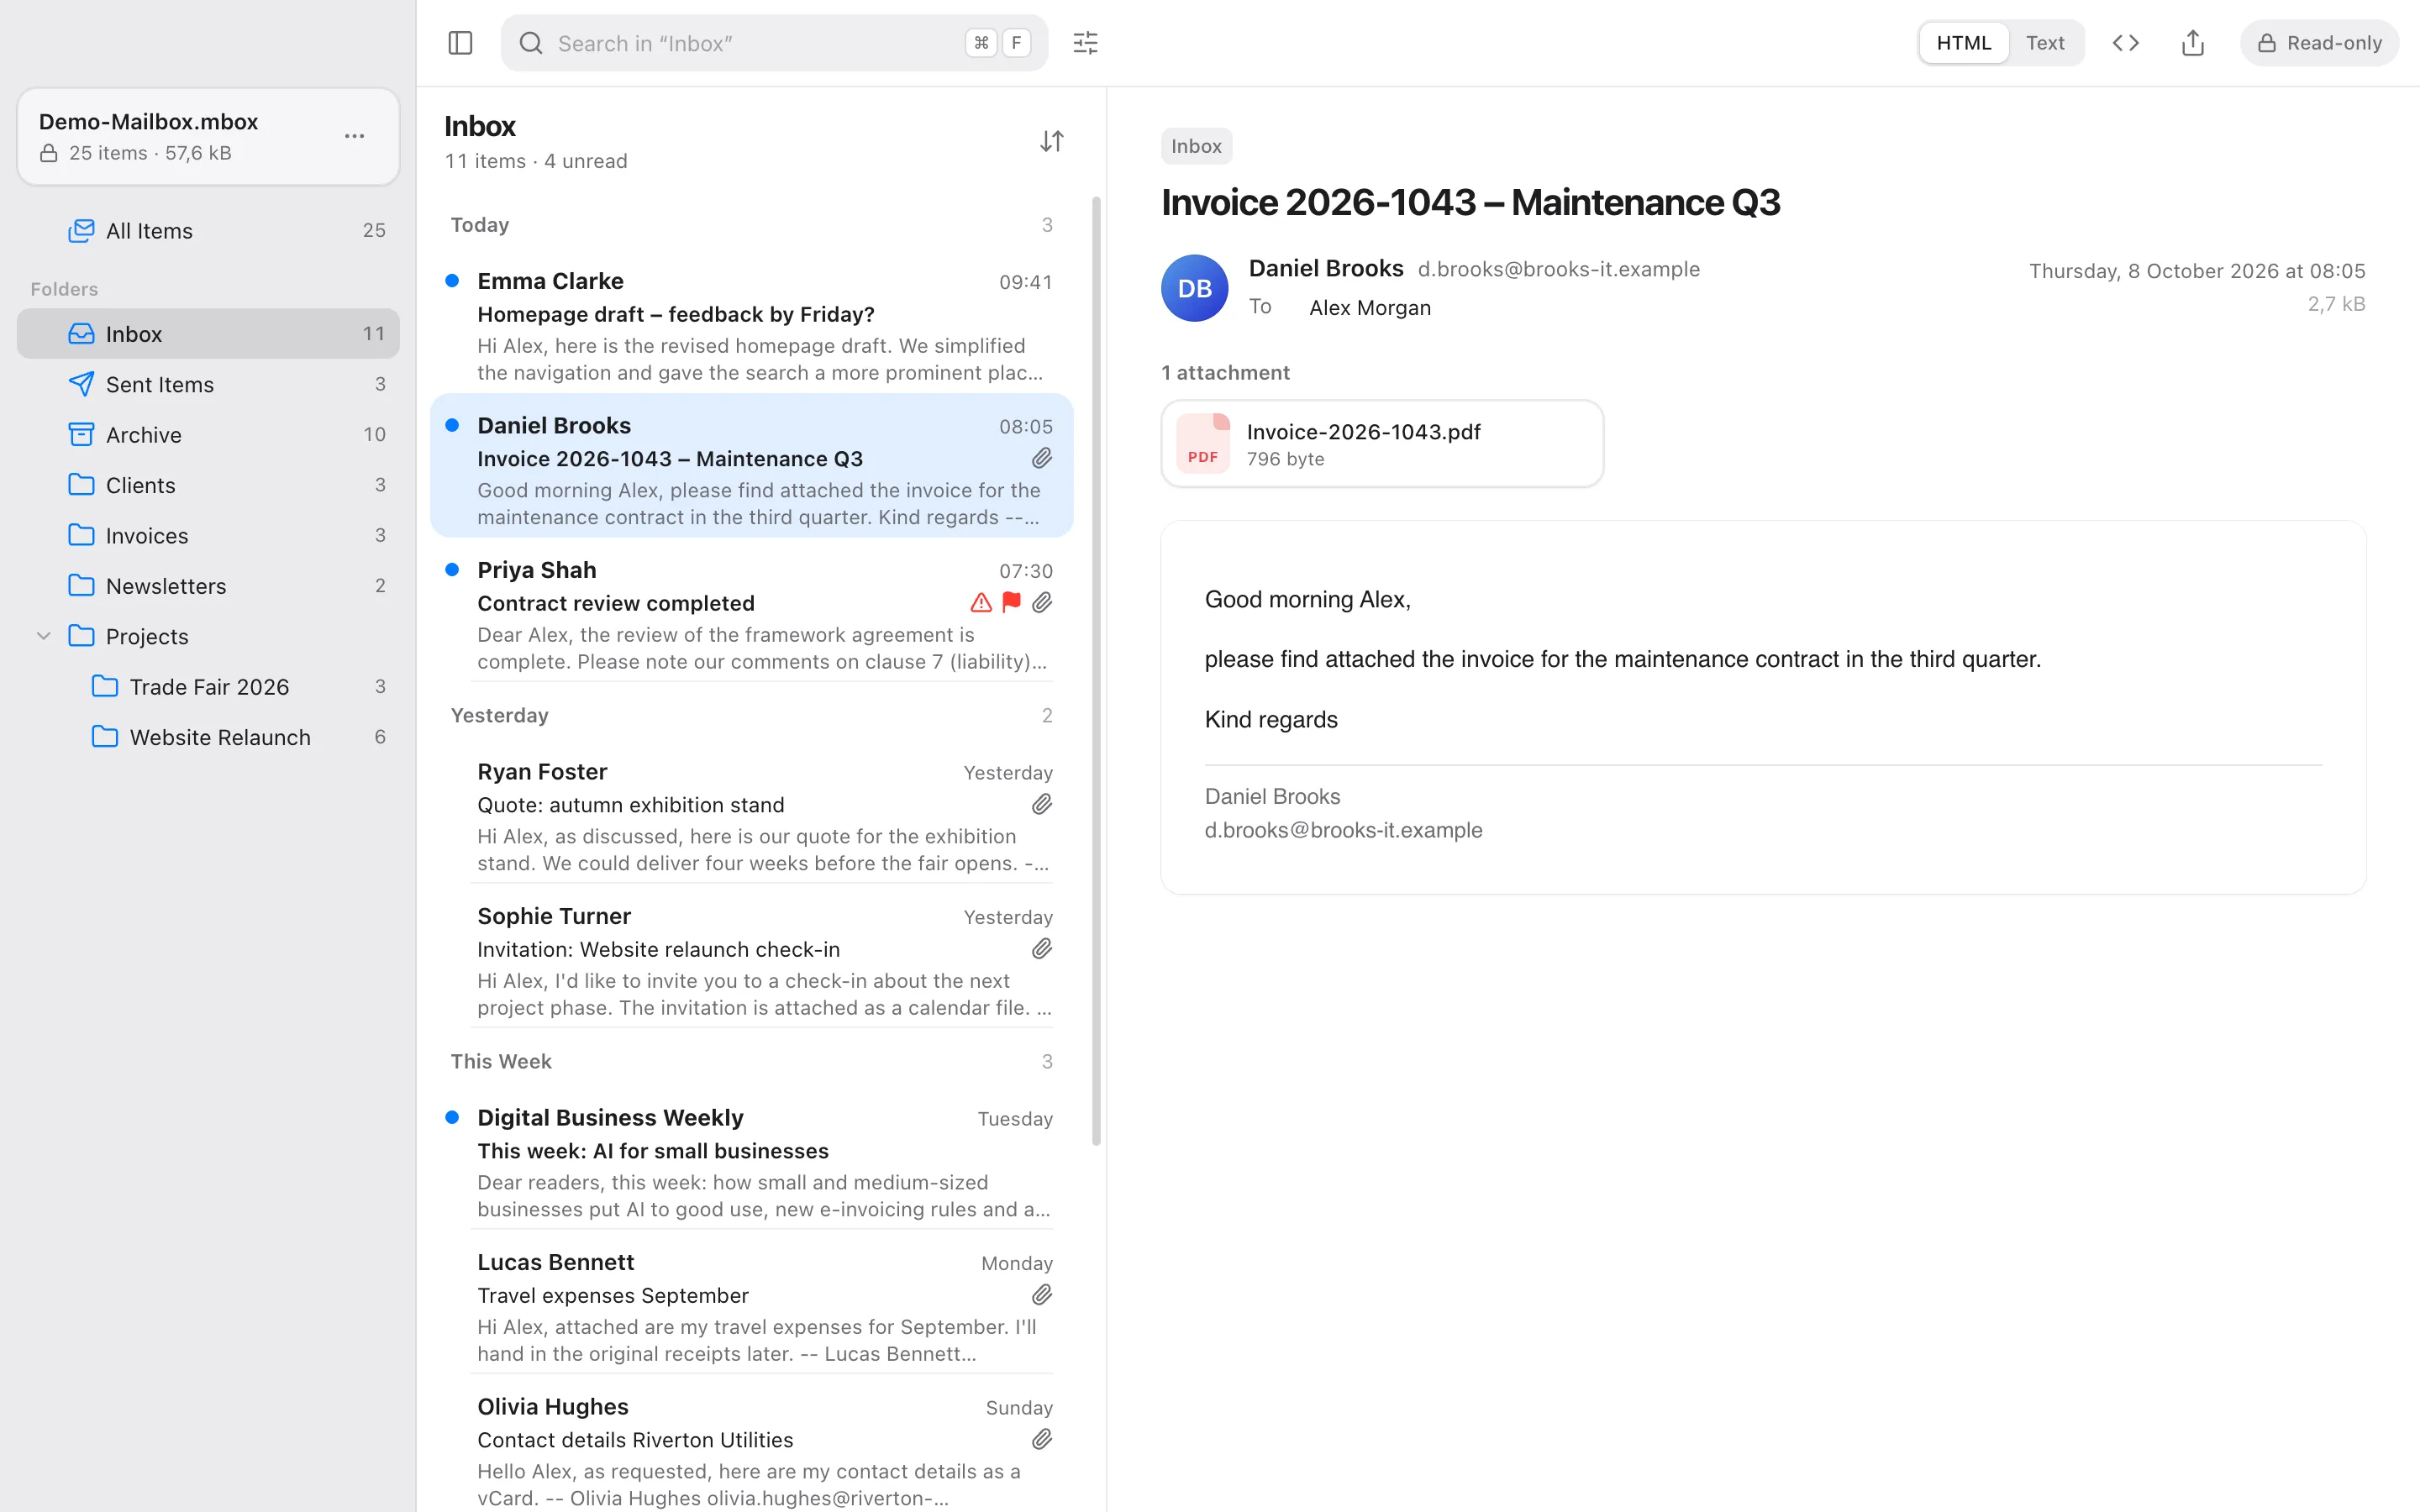
Task: Click the DB sender avatar
Action: pyautogui.click(x=1194, y=288)
